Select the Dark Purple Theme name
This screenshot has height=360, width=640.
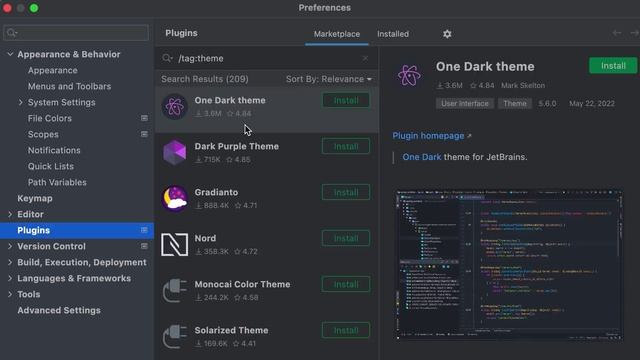237,146
